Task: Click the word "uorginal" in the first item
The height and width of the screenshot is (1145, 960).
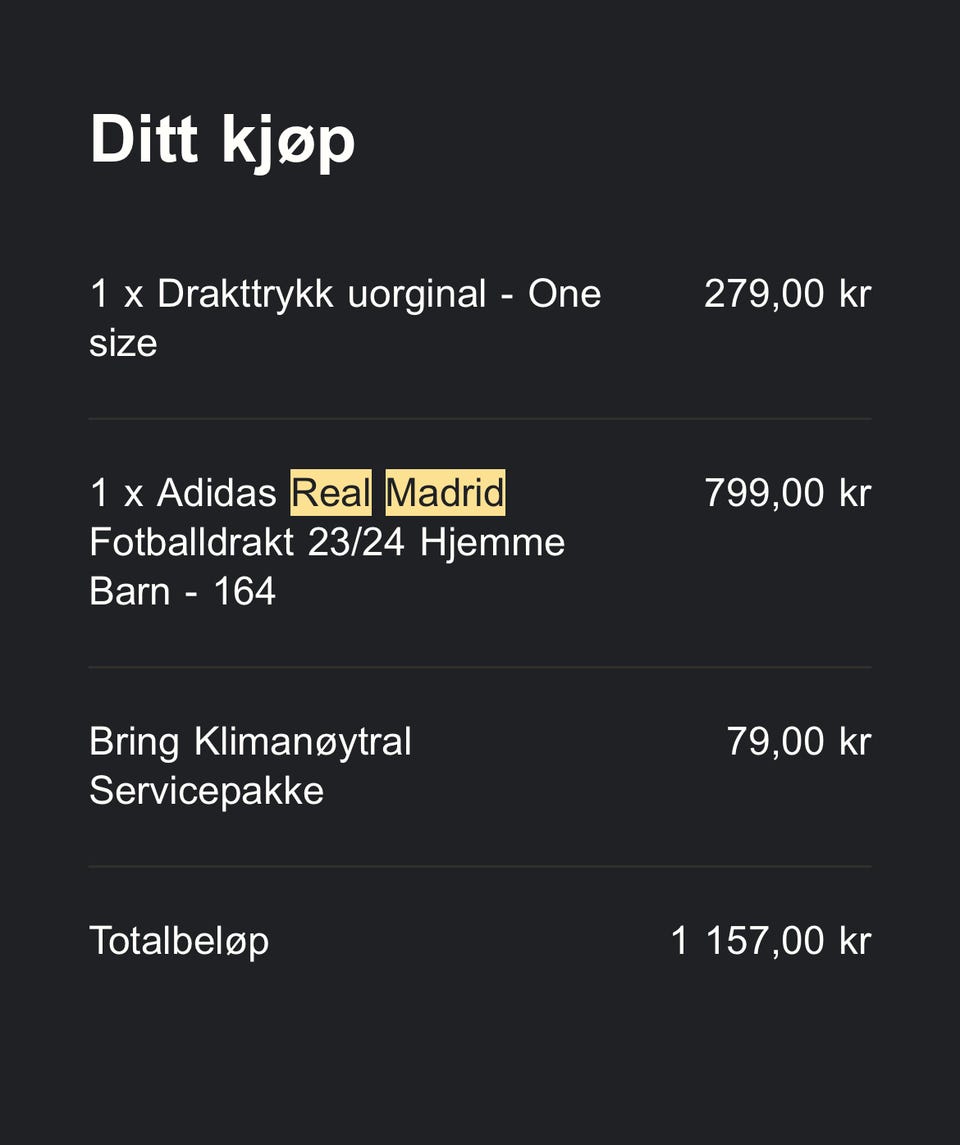Action: (416, 295)
